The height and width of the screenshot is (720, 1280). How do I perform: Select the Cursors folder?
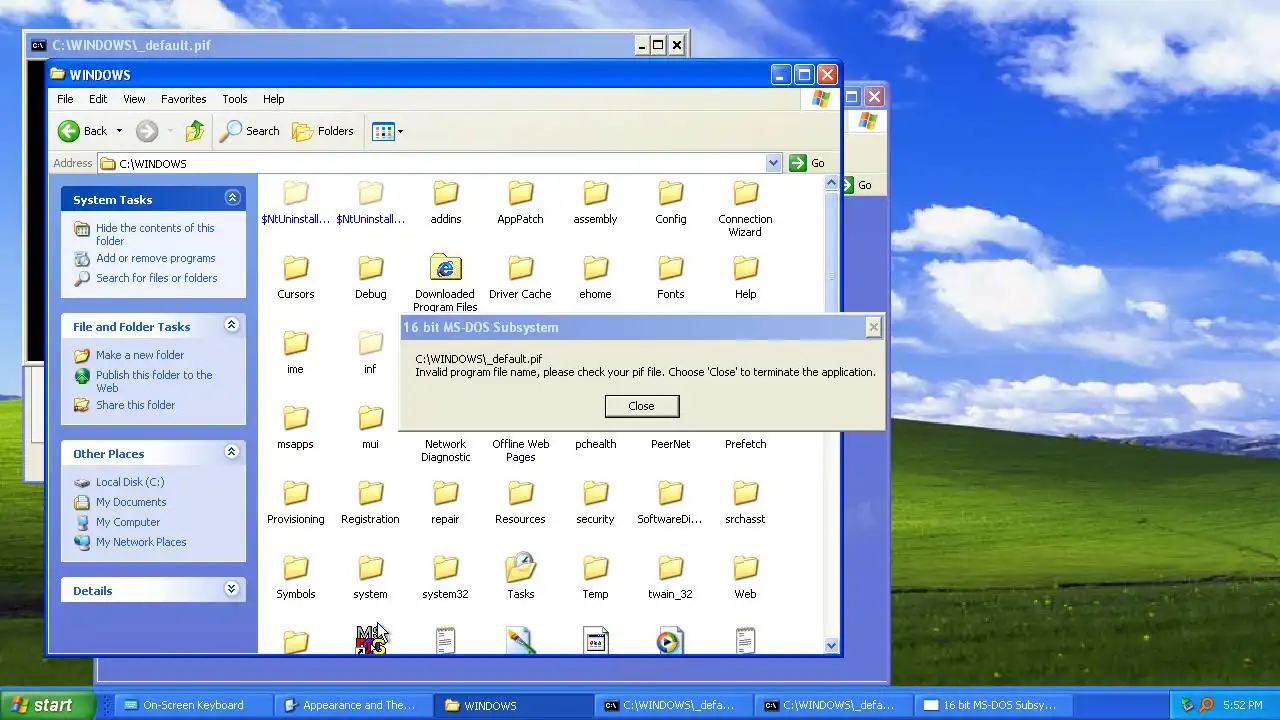click(295, 278)
